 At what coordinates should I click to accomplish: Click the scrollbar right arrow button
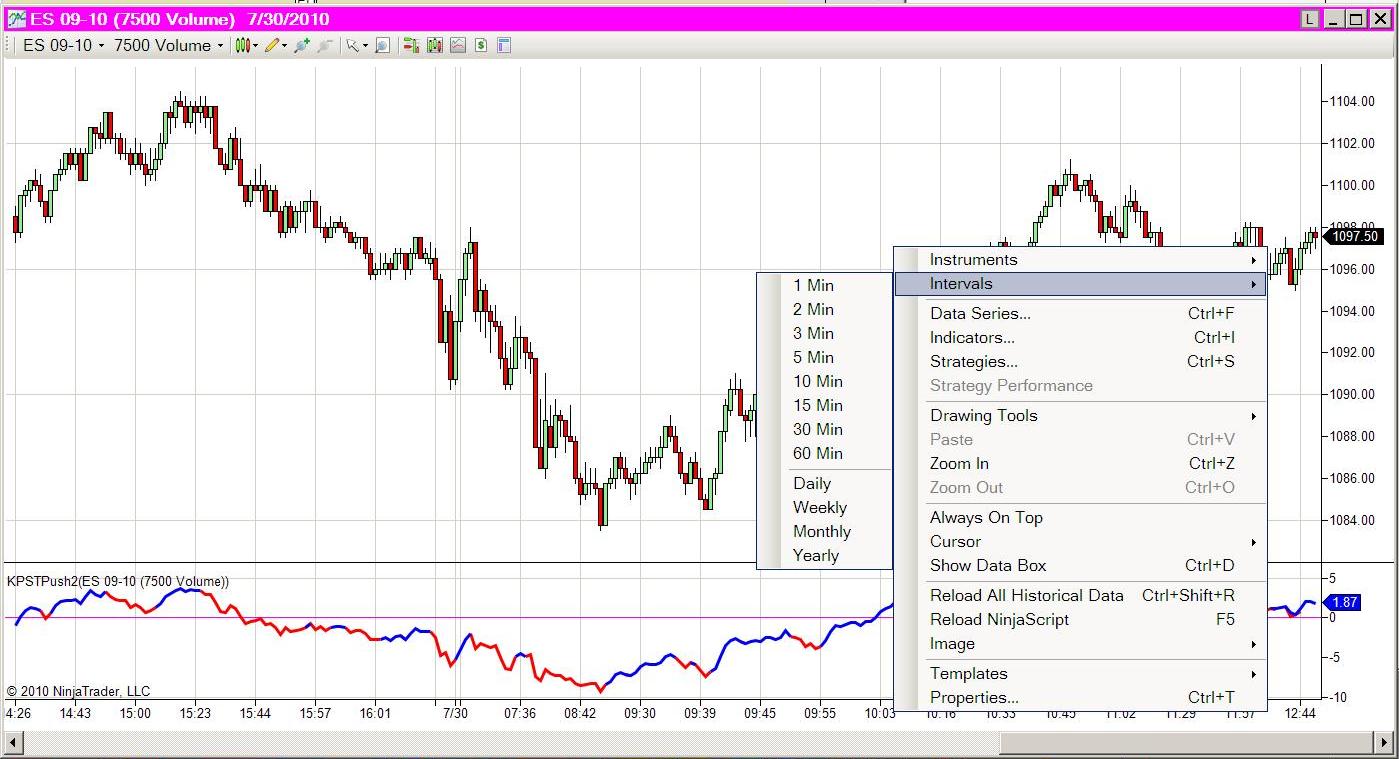pos(1384,743)
